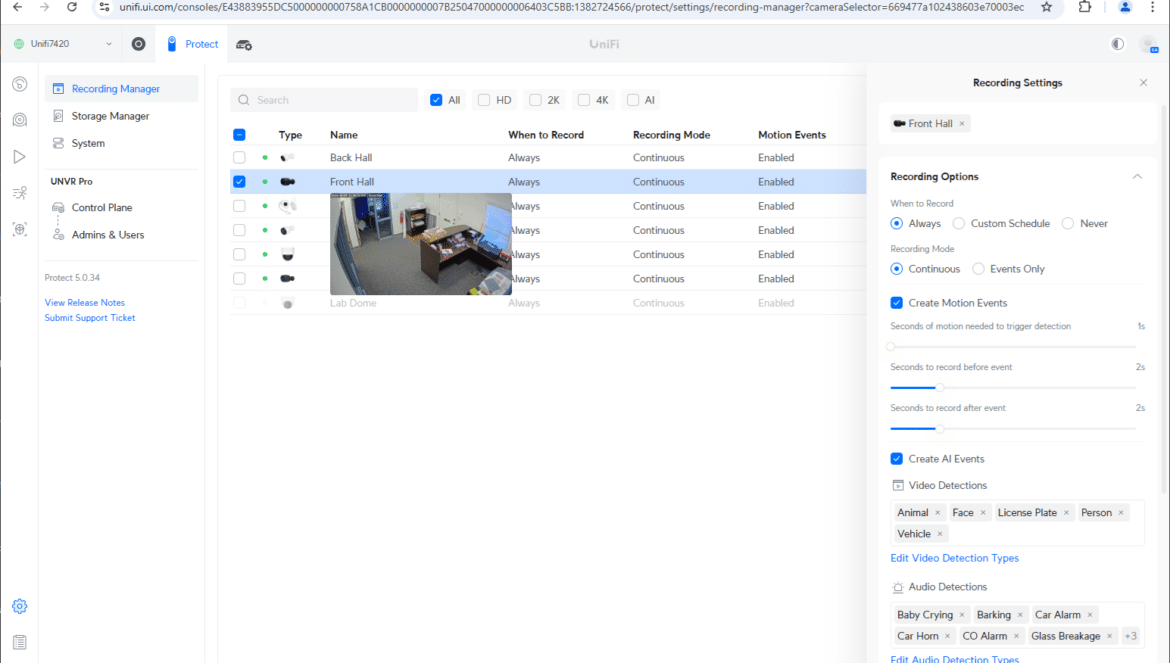Toggle the Create Motion Events checkbox
This screenshot has width=1170, height=663.
[897, 303]
